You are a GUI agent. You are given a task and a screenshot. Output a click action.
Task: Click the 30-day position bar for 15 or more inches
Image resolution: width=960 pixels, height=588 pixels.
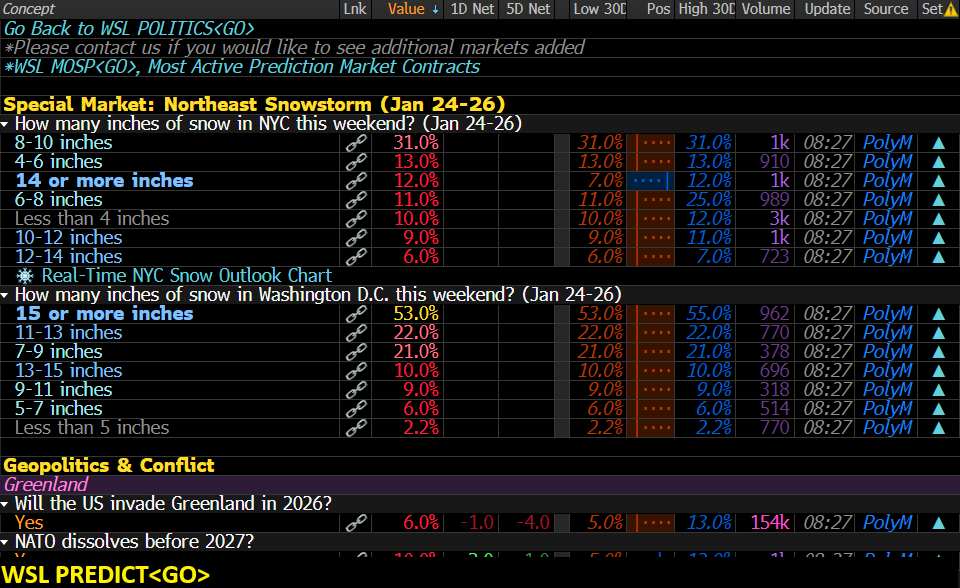point(650,314)
